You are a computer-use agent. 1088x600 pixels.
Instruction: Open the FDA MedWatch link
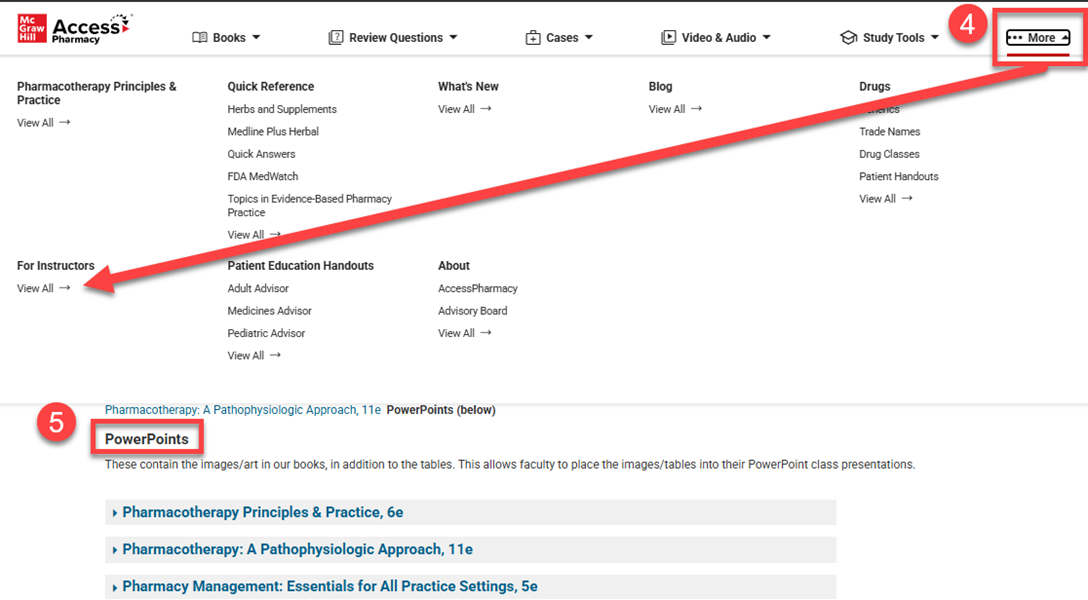click(x=261, y=176)
